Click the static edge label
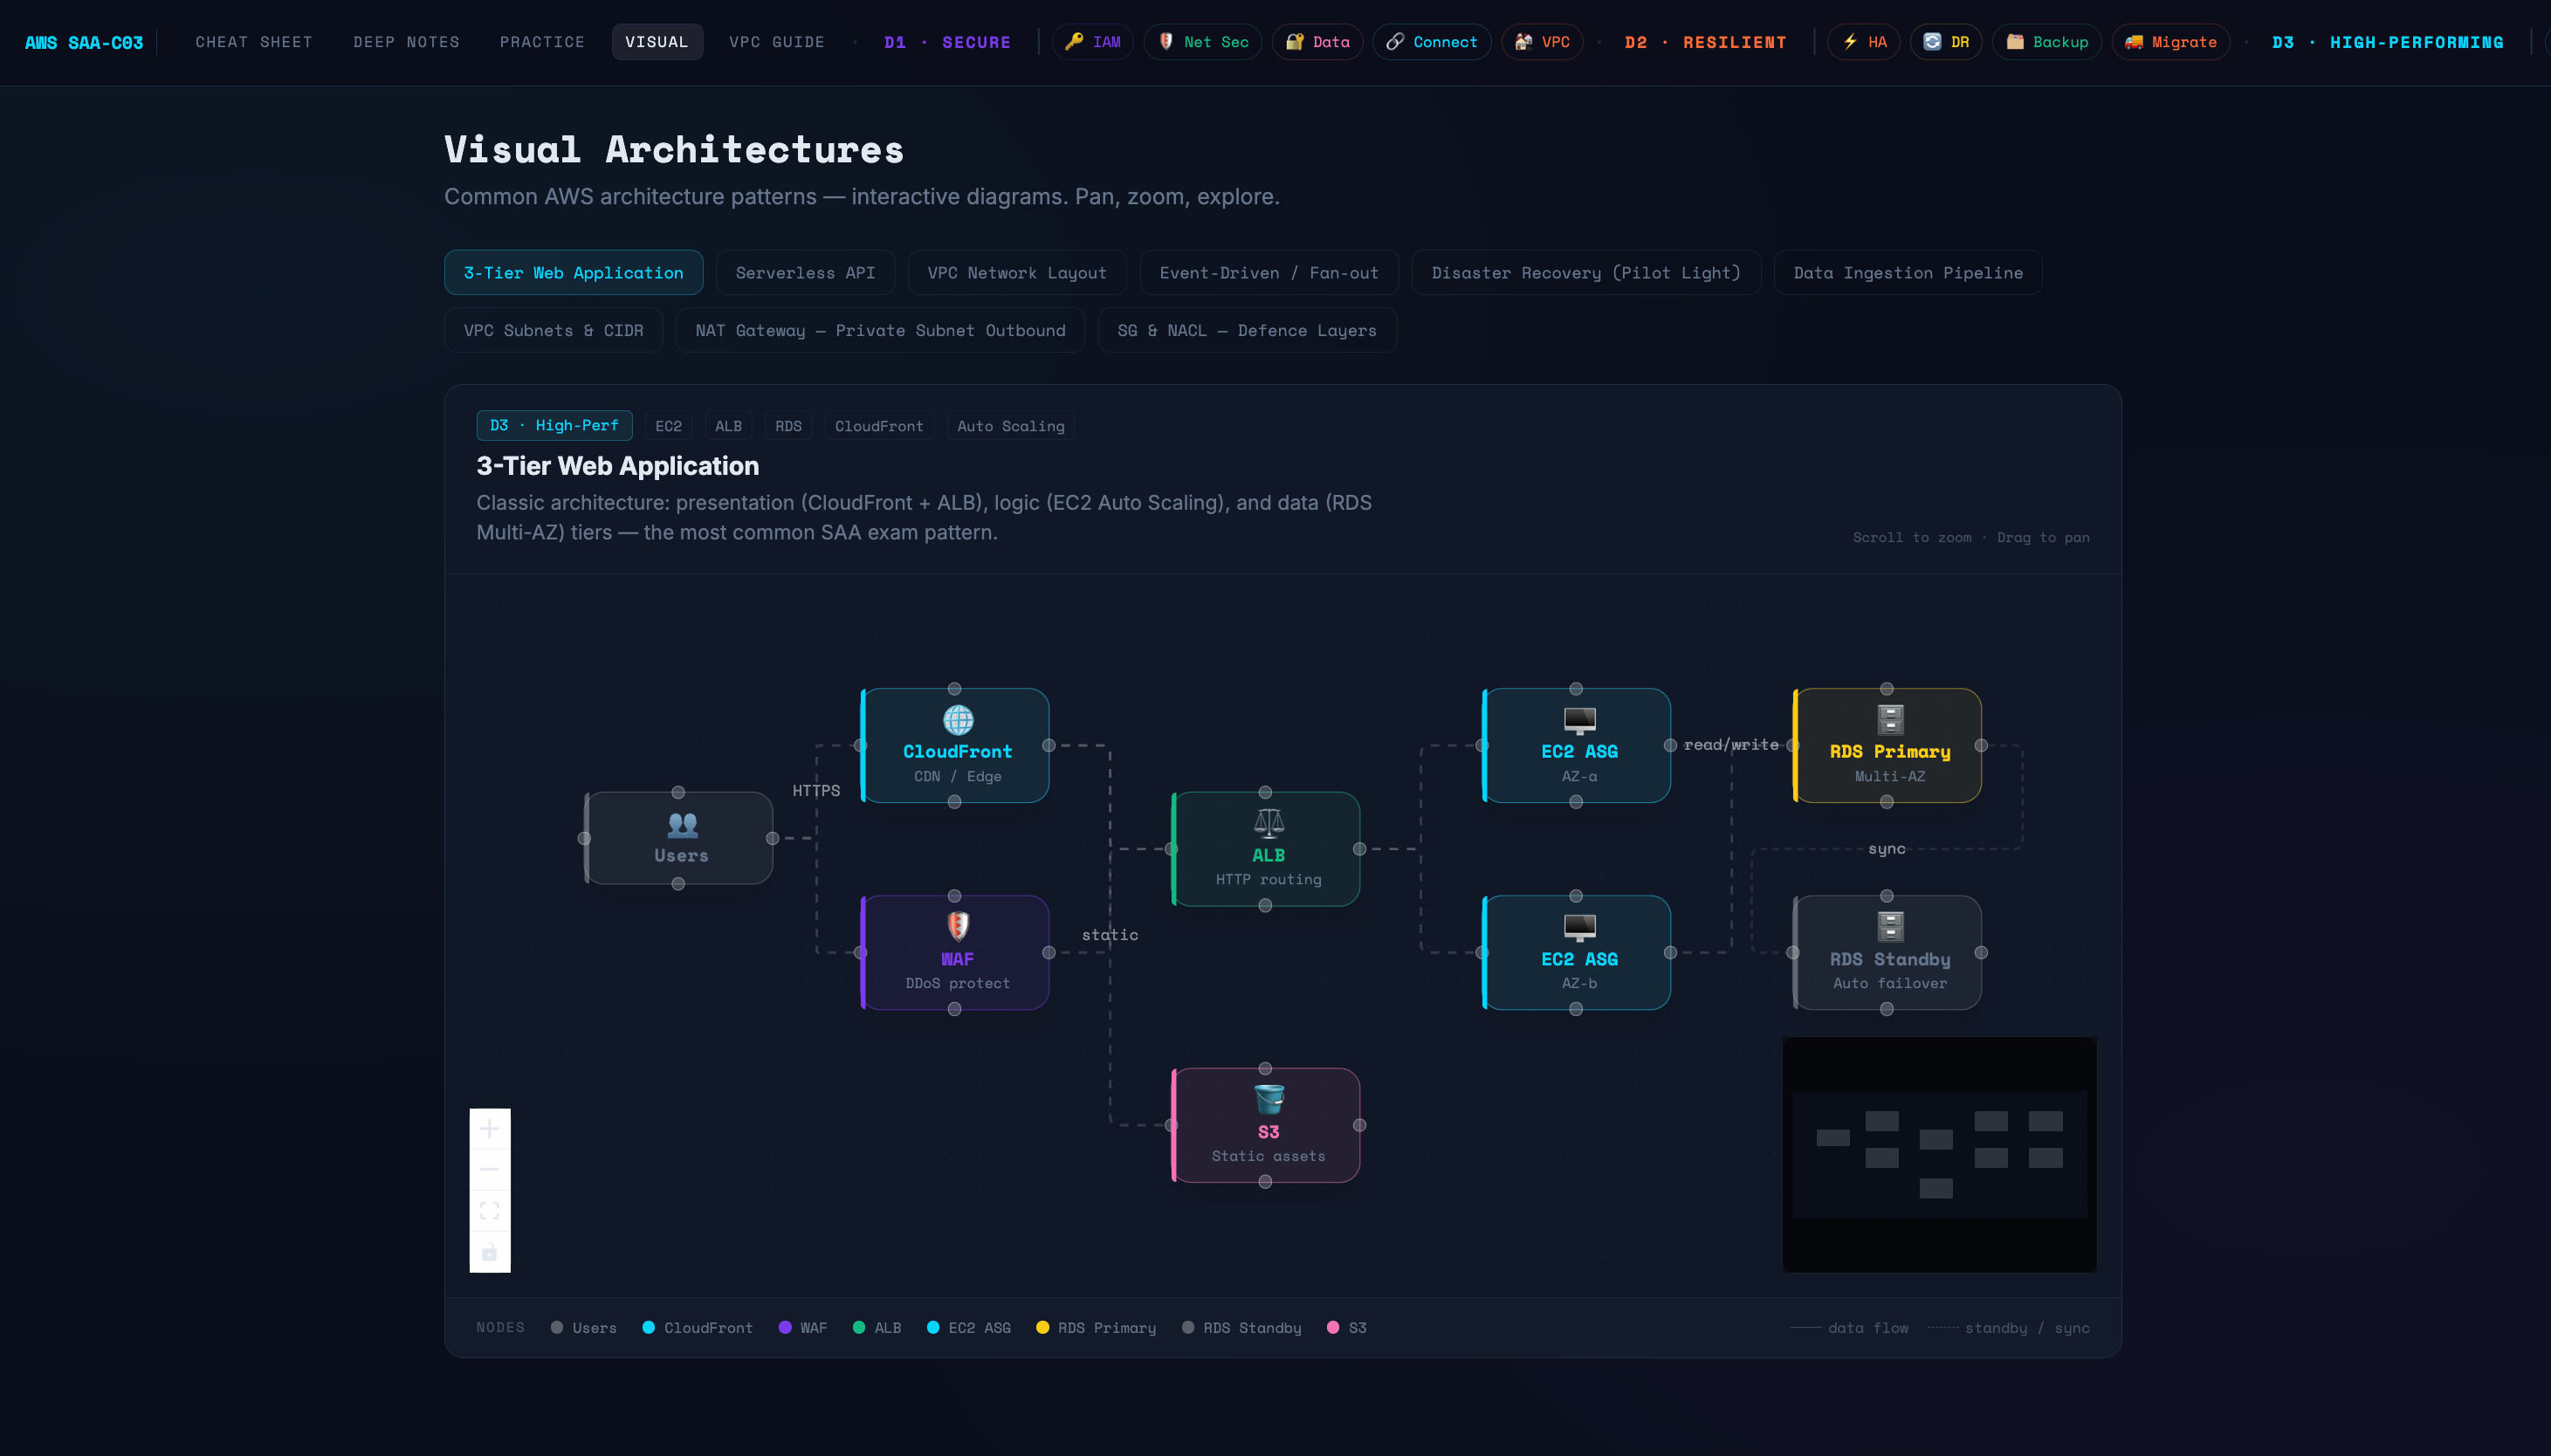Viewport: 2551px width, 1456px height. pyautogui.click(x=1110, y=934)
